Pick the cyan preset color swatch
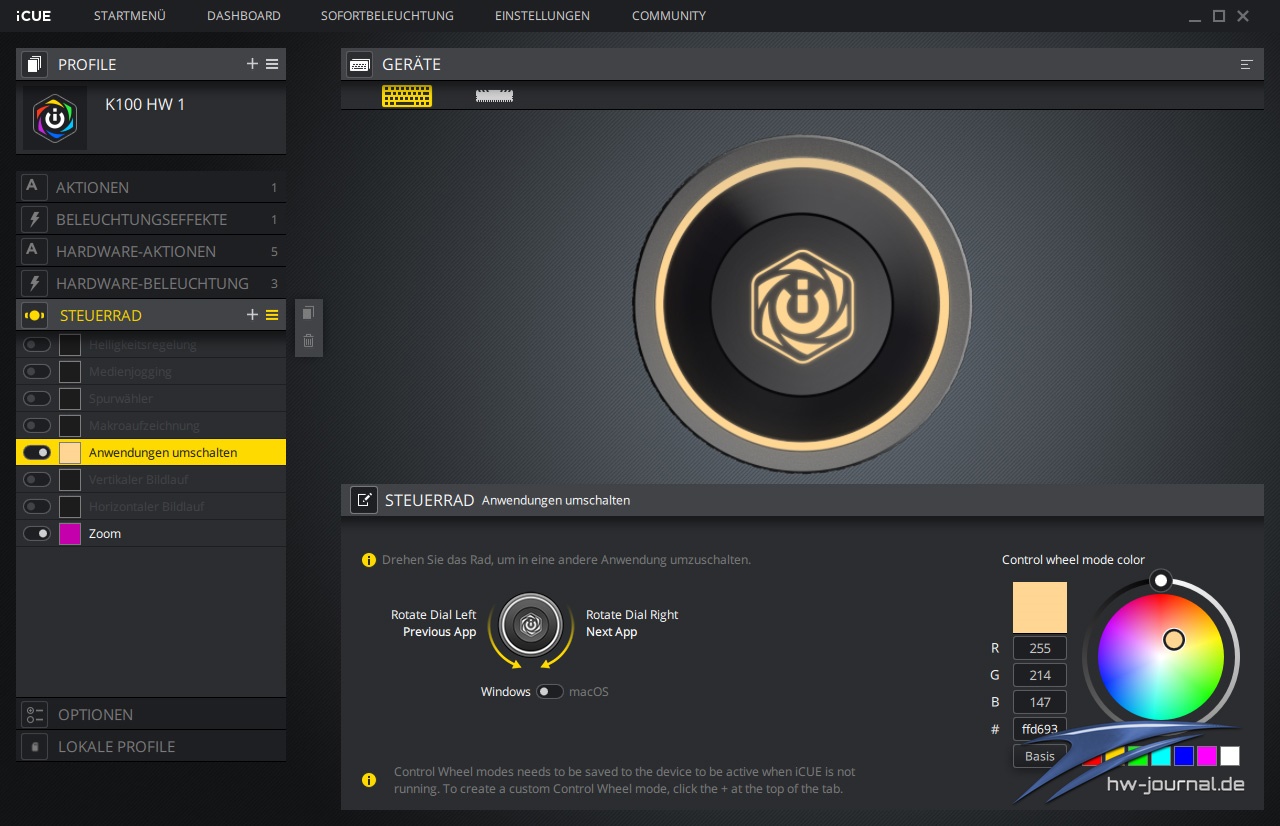The image size is (1280, 826). (1161, 756)
